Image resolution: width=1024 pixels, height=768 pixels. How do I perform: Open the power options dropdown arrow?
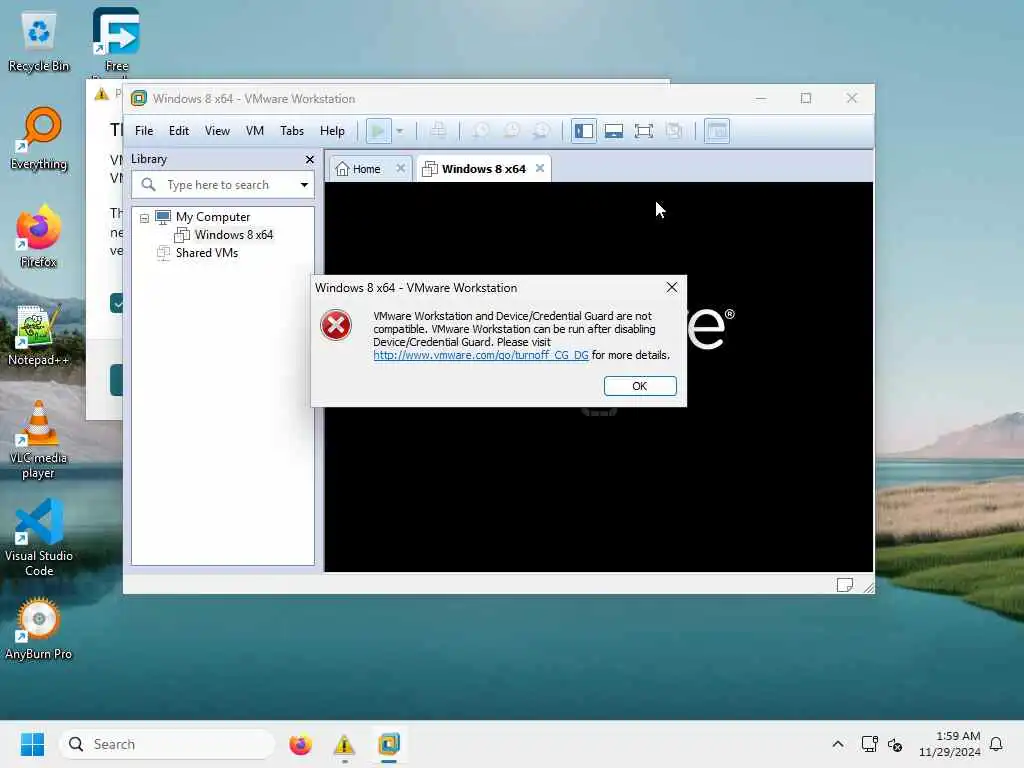tap(400, 131)
